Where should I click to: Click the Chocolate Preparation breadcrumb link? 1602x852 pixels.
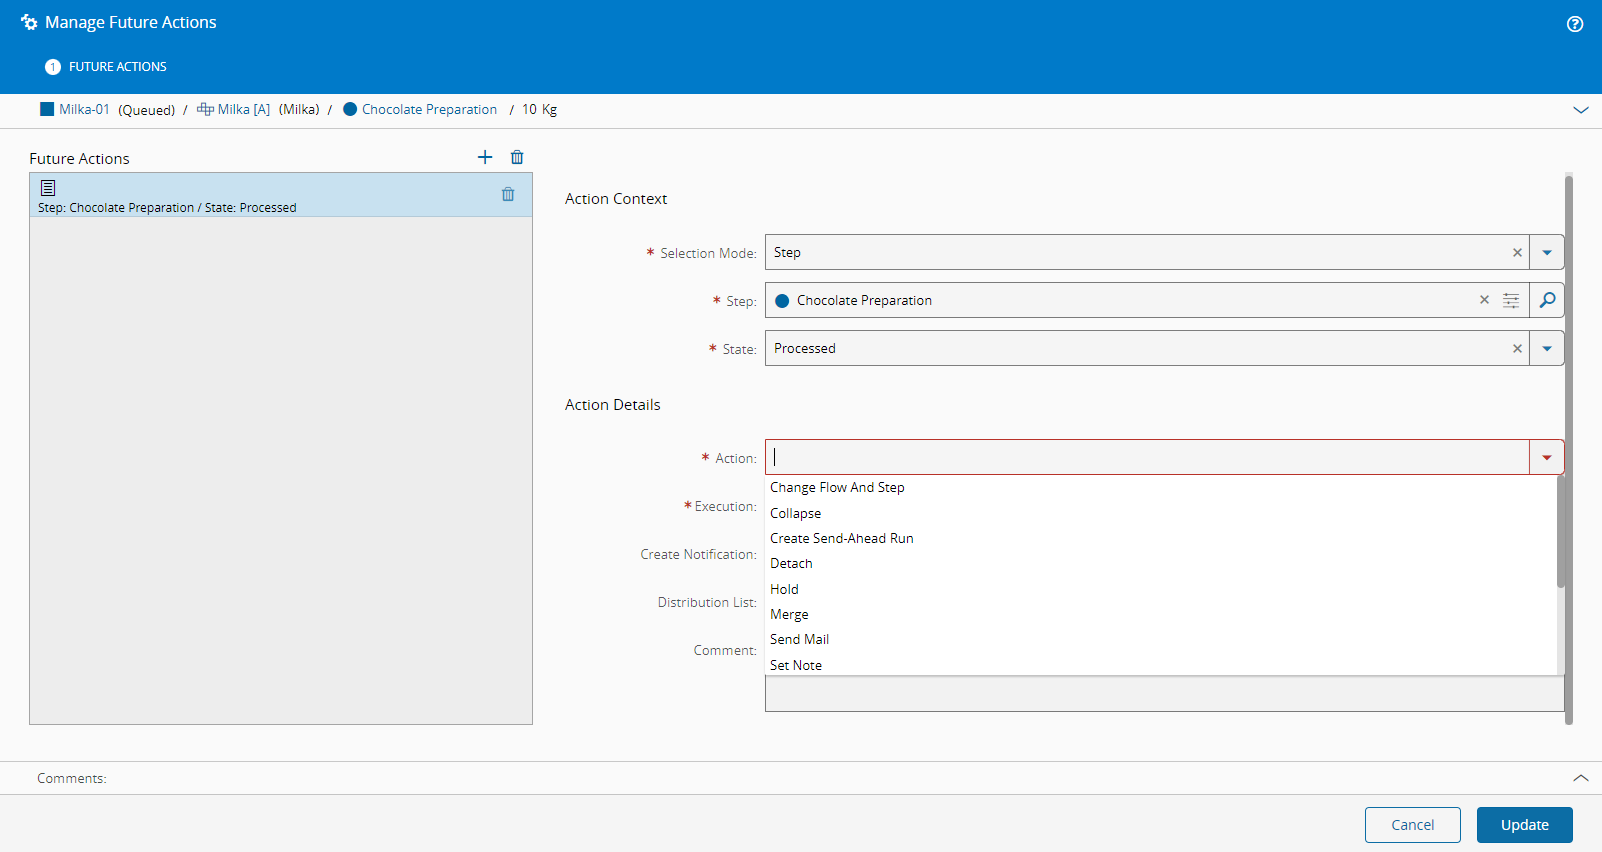[429, 110]
